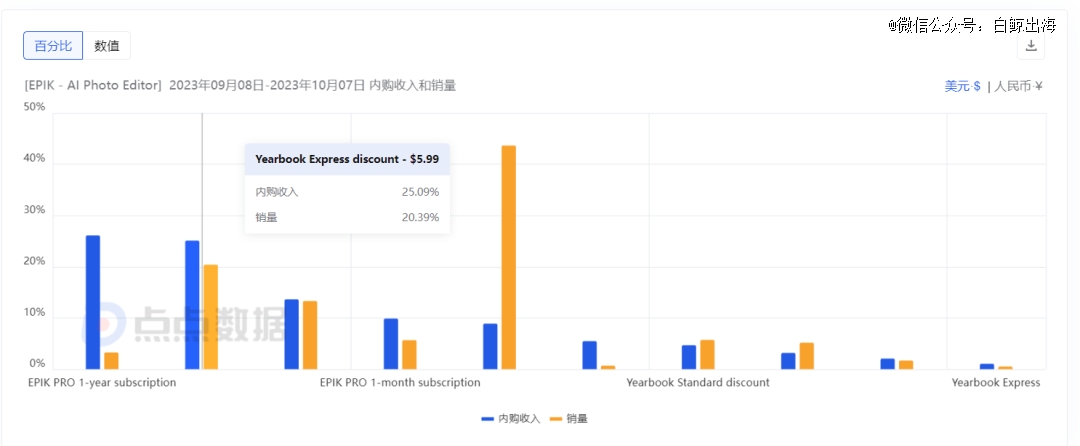Click the tallest orange sales bar
This screenshot has height=446, width=1080.
click(x=508, y=257)
